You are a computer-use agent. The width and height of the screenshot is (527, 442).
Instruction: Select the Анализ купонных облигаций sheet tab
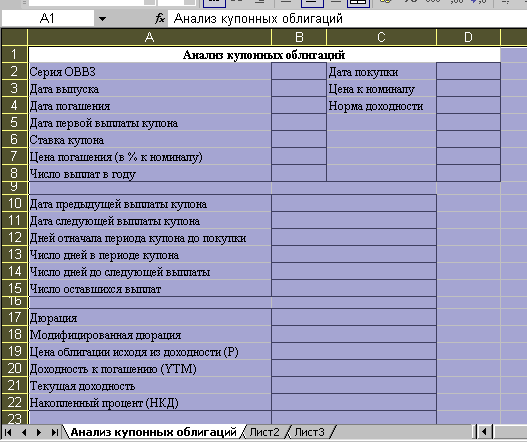154,432
